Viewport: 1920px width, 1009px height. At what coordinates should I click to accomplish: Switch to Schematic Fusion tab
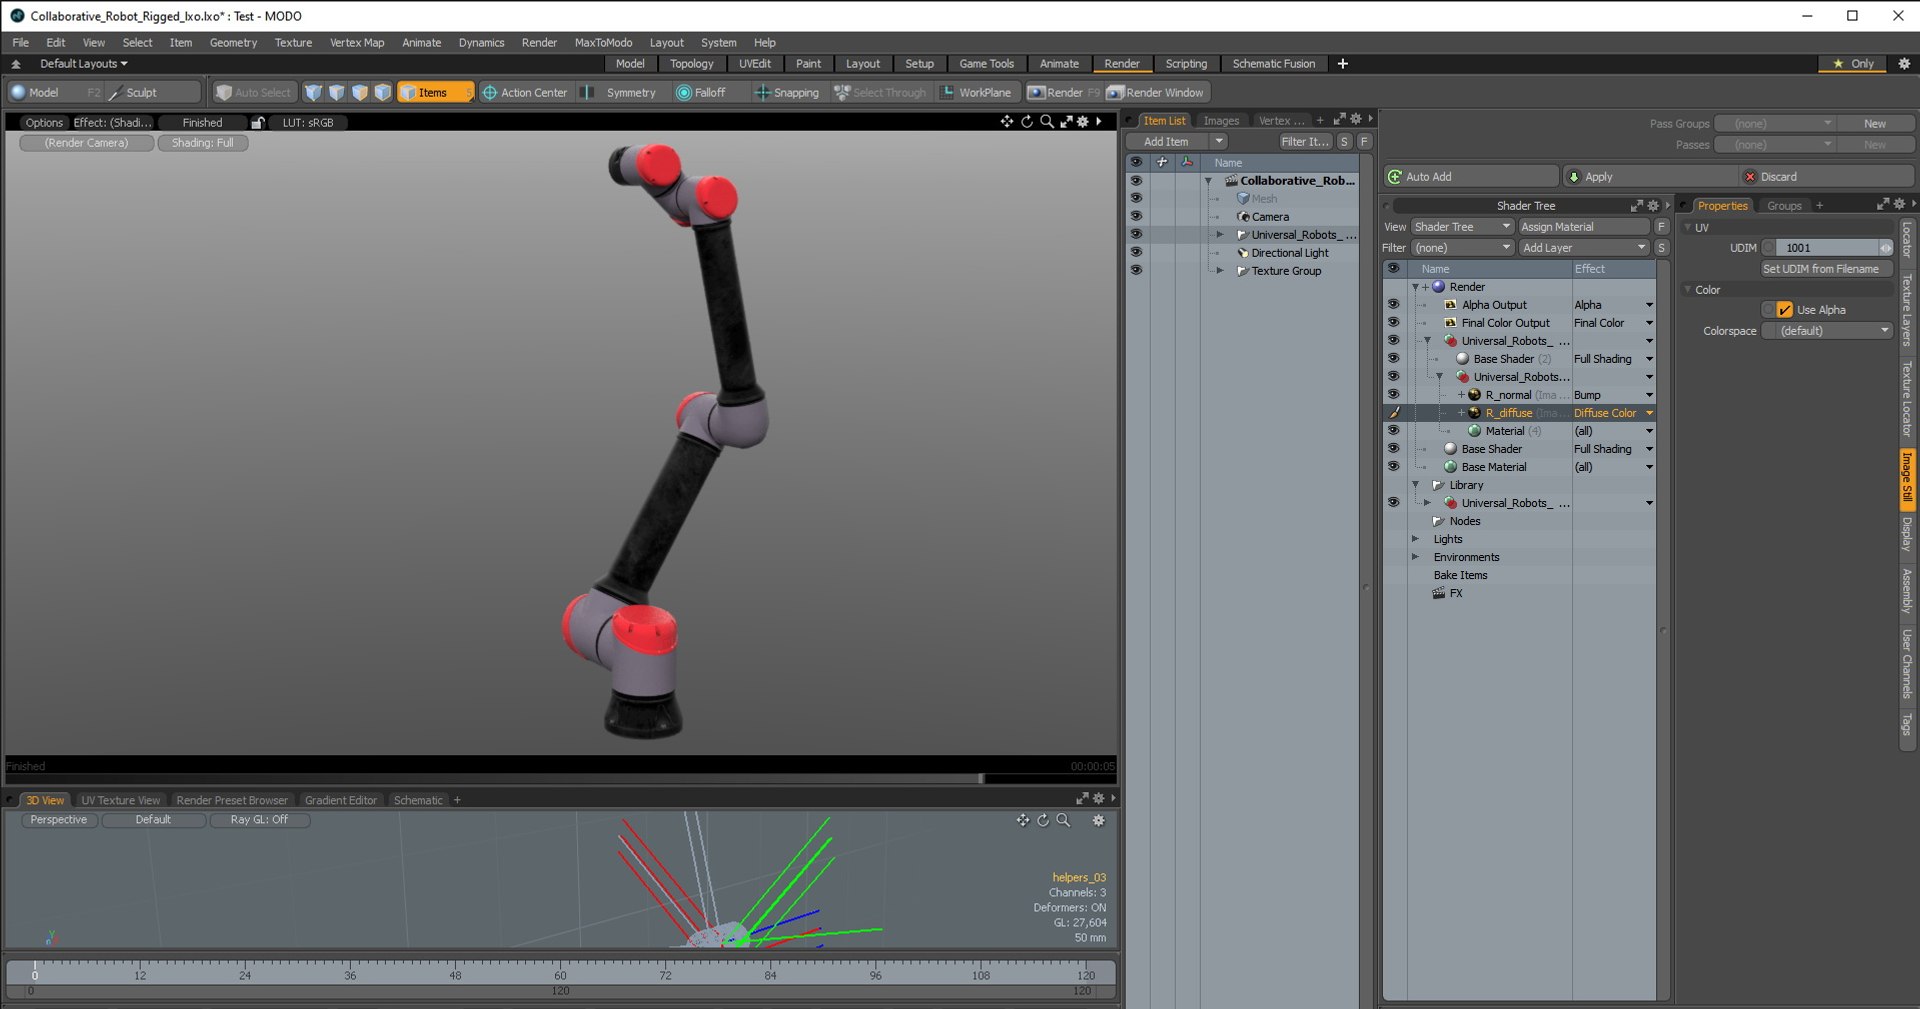1273,63
